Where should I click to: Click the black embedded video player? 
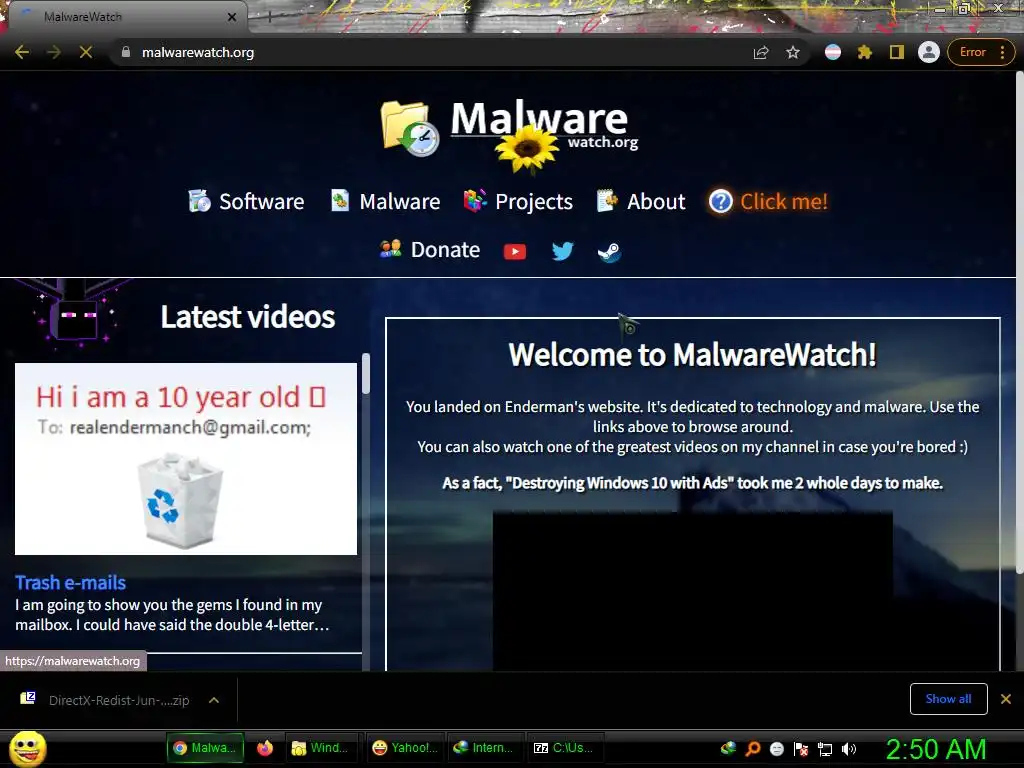(692, 591)
